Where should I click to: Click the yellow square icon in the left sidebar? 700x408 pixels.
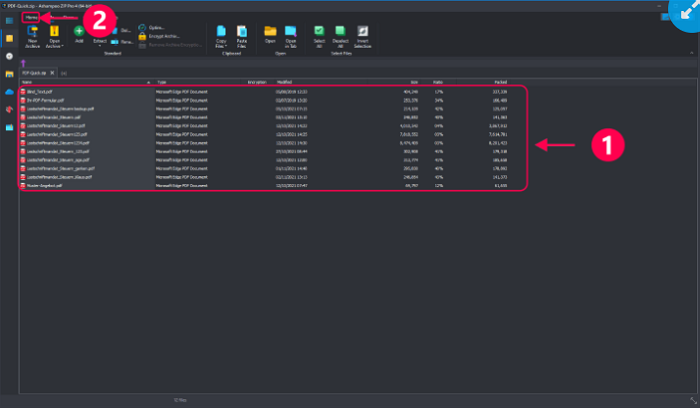pos(9,38)
